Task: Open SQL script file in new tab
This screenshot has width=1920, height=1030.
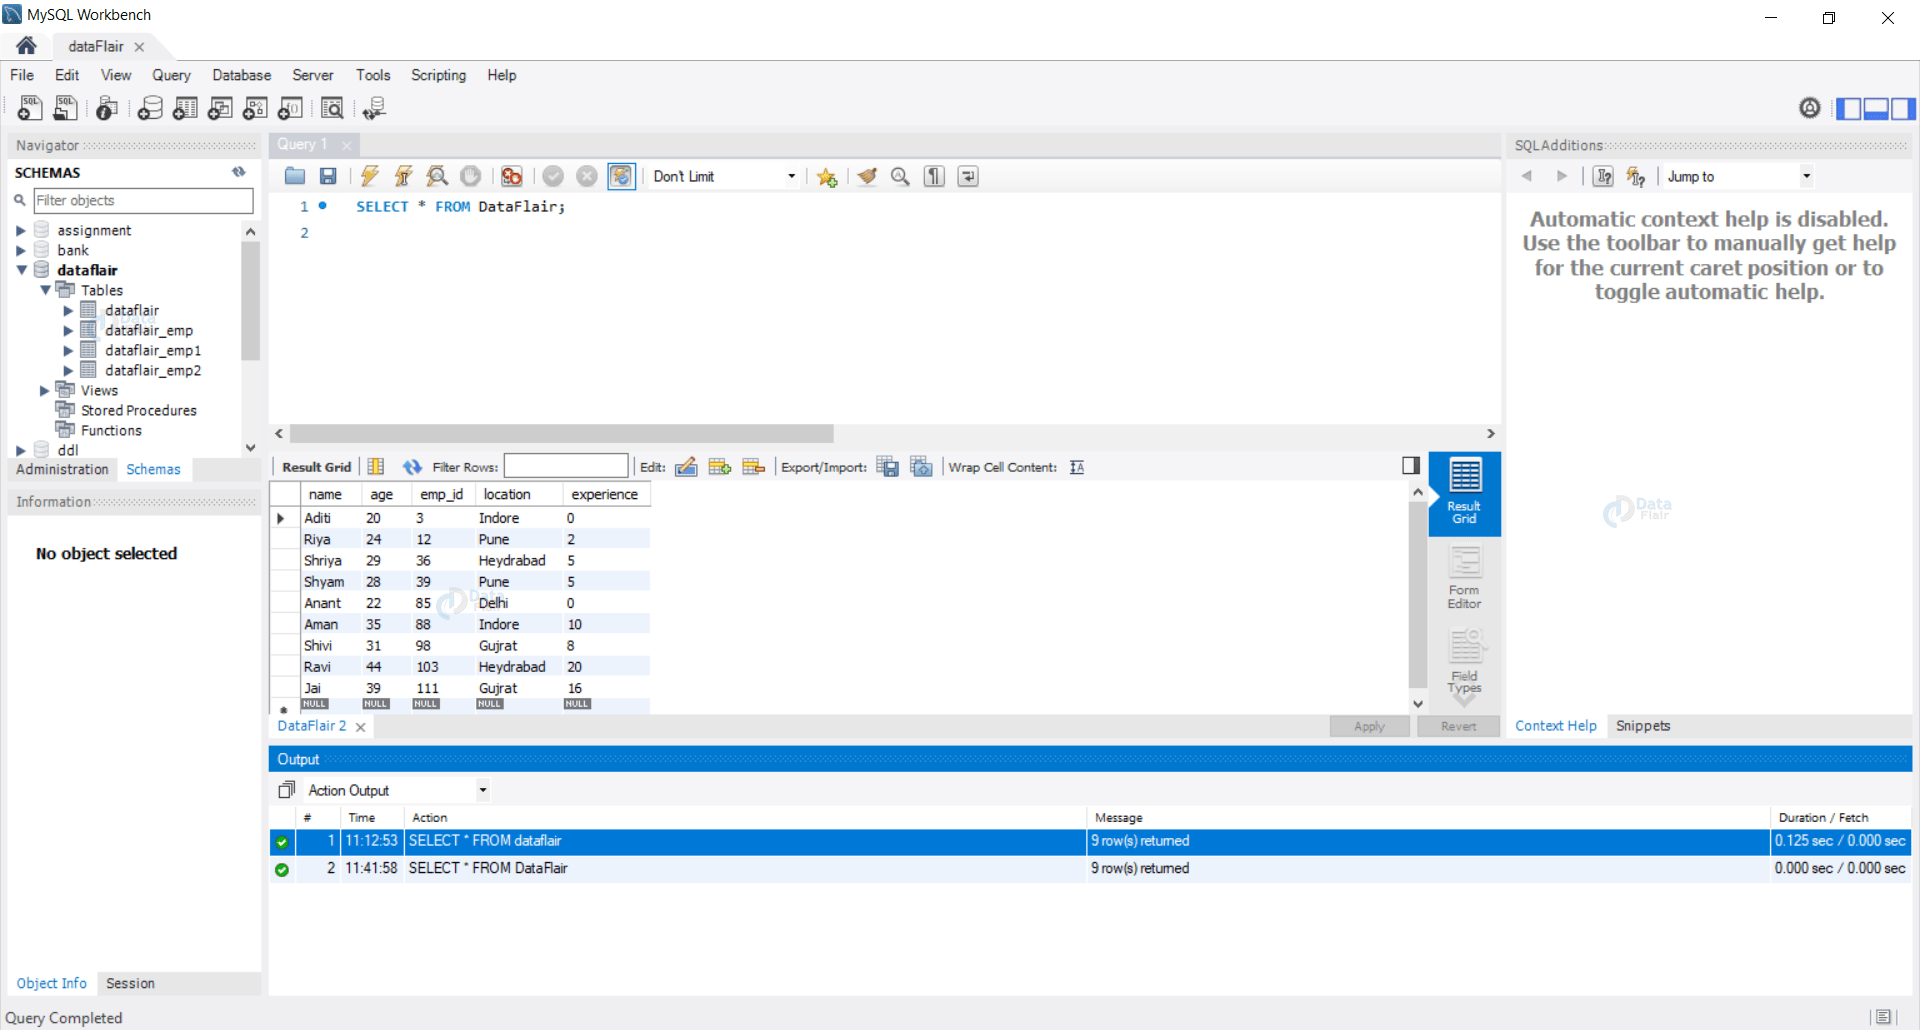Action: coord(66,108)
